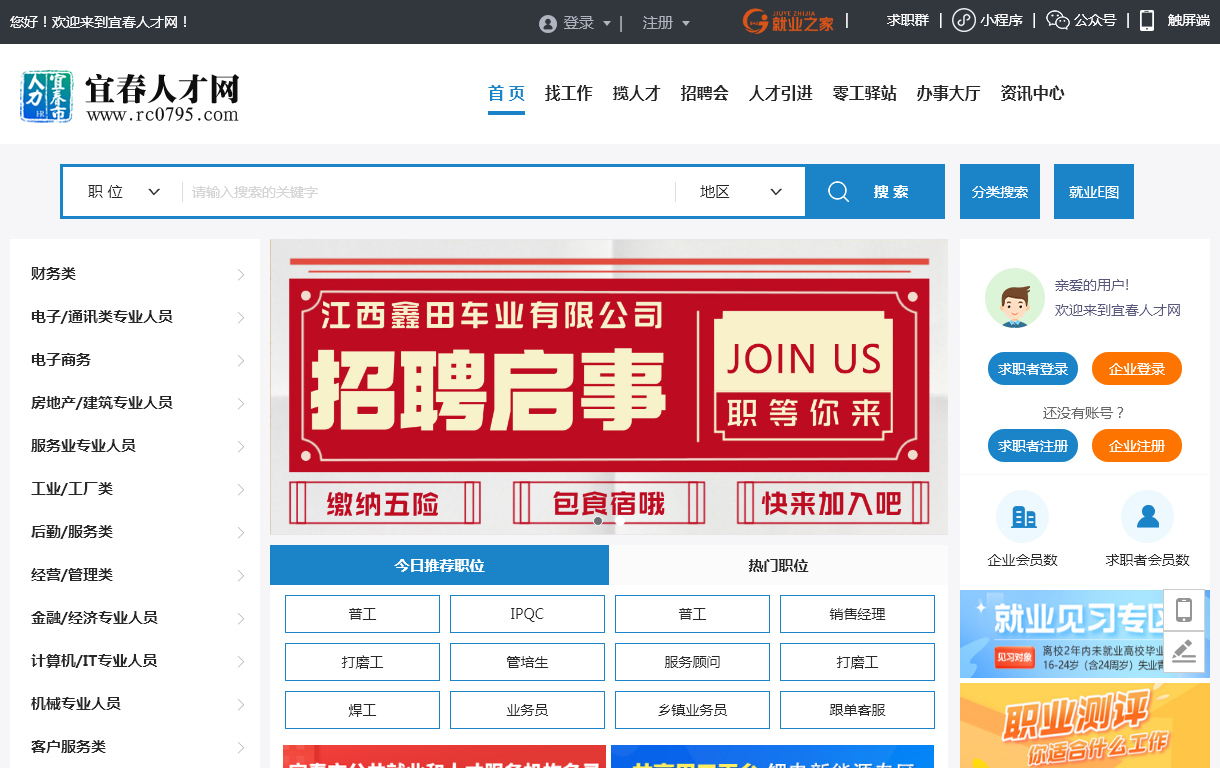Select the first carousel indicator dot on banner
Image resolution: width=1220 pixels, height=768 pixels.
coord(598,521)
